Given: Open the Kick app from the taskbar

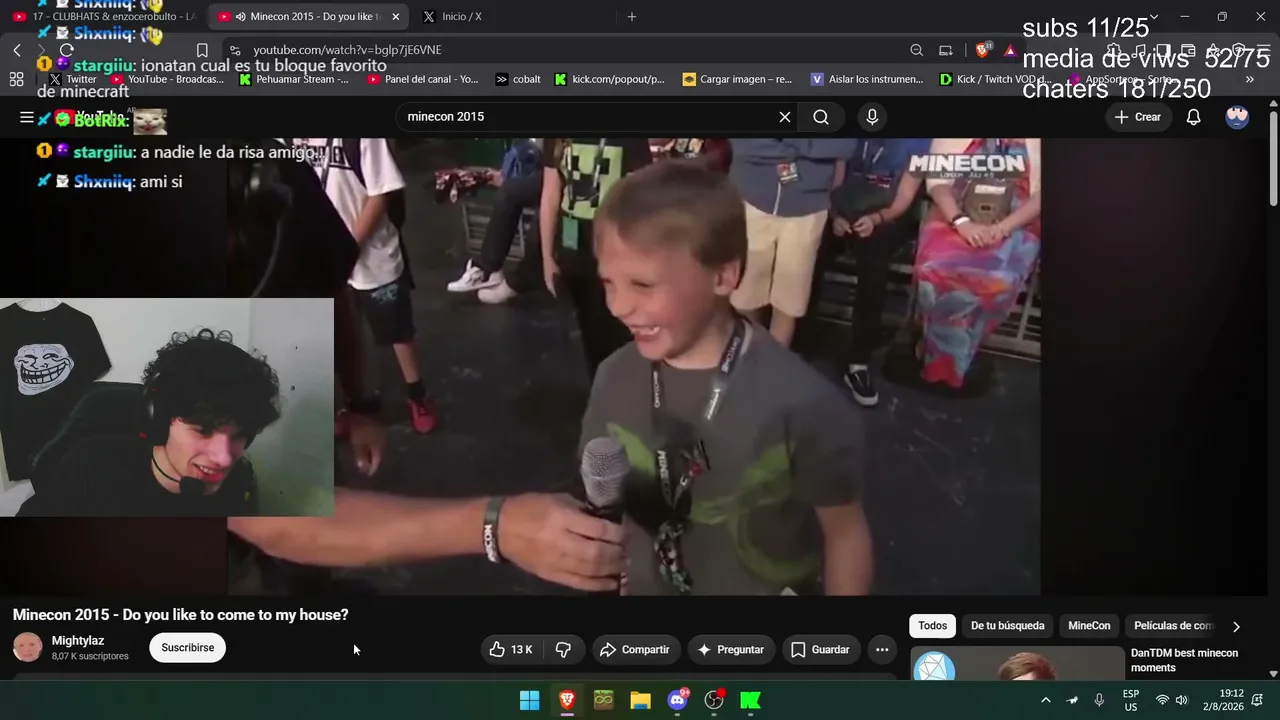Looking at the screenshot, I should click(x=751, y=700).
